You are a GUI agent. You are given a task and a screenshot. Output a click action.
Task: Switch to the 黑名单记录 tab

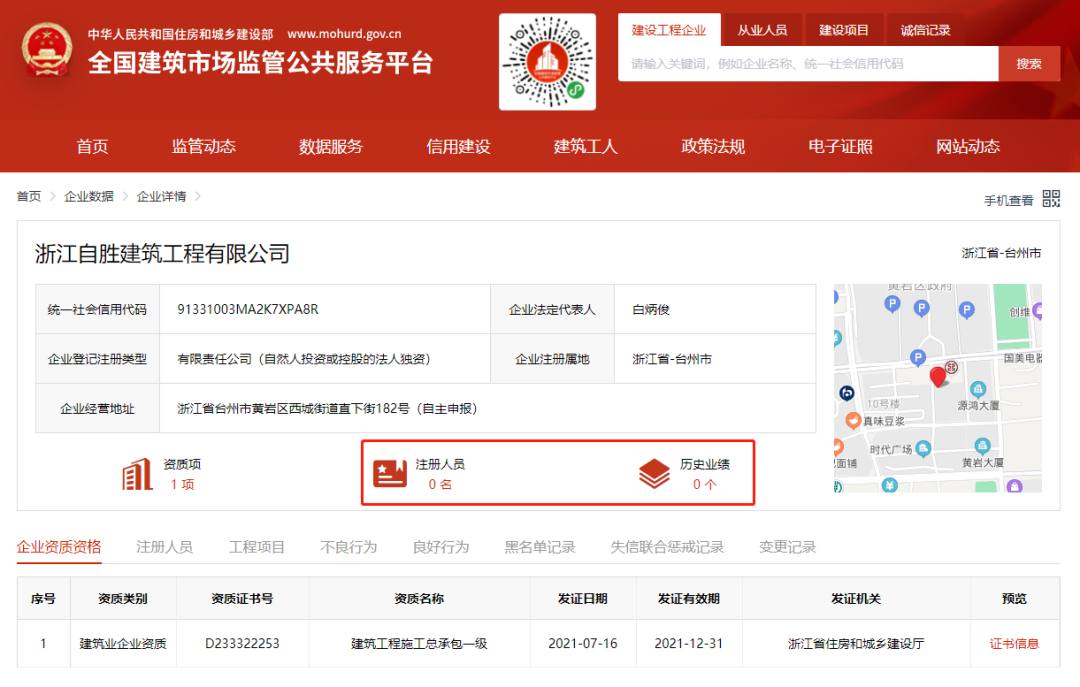pyautogui.click(x=540, y=547)
